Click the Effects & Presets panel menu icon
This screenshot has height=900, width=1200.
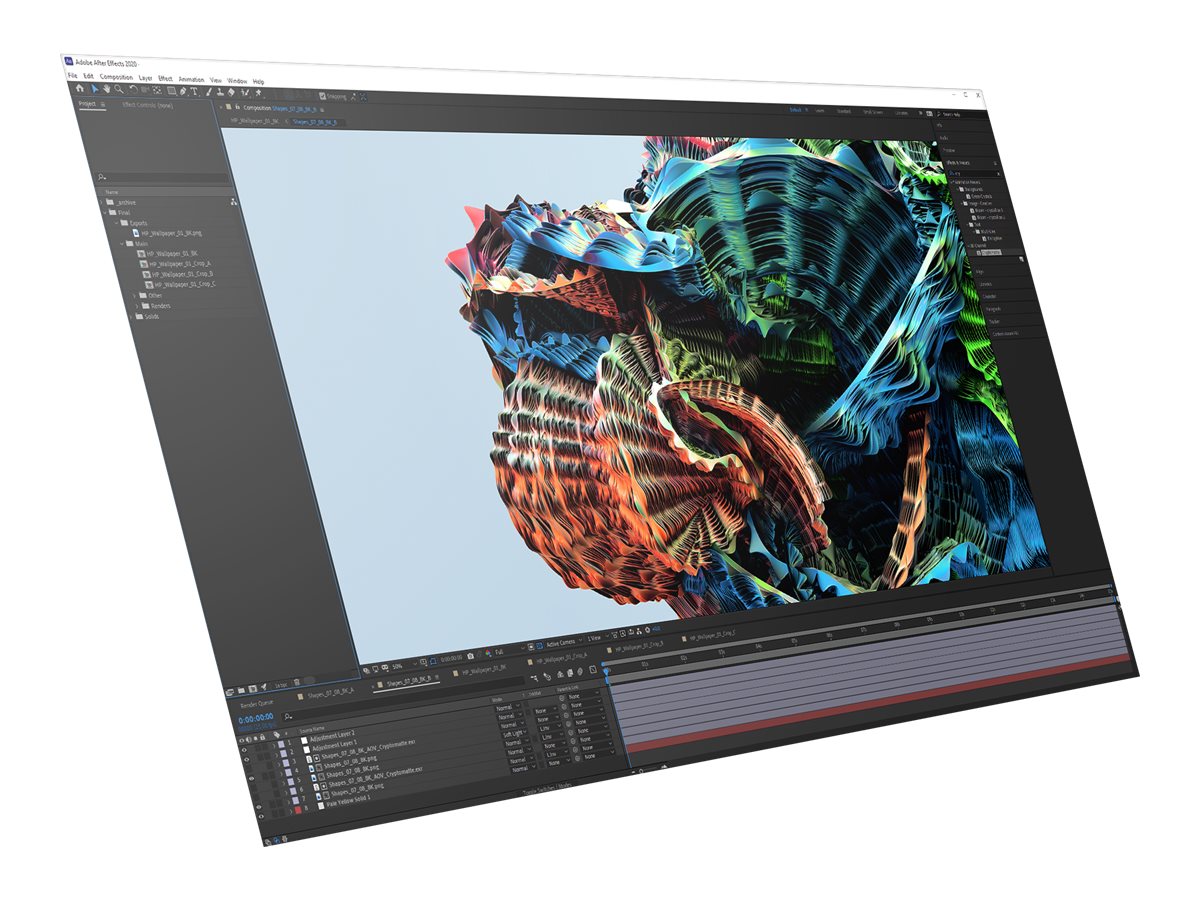995,163
